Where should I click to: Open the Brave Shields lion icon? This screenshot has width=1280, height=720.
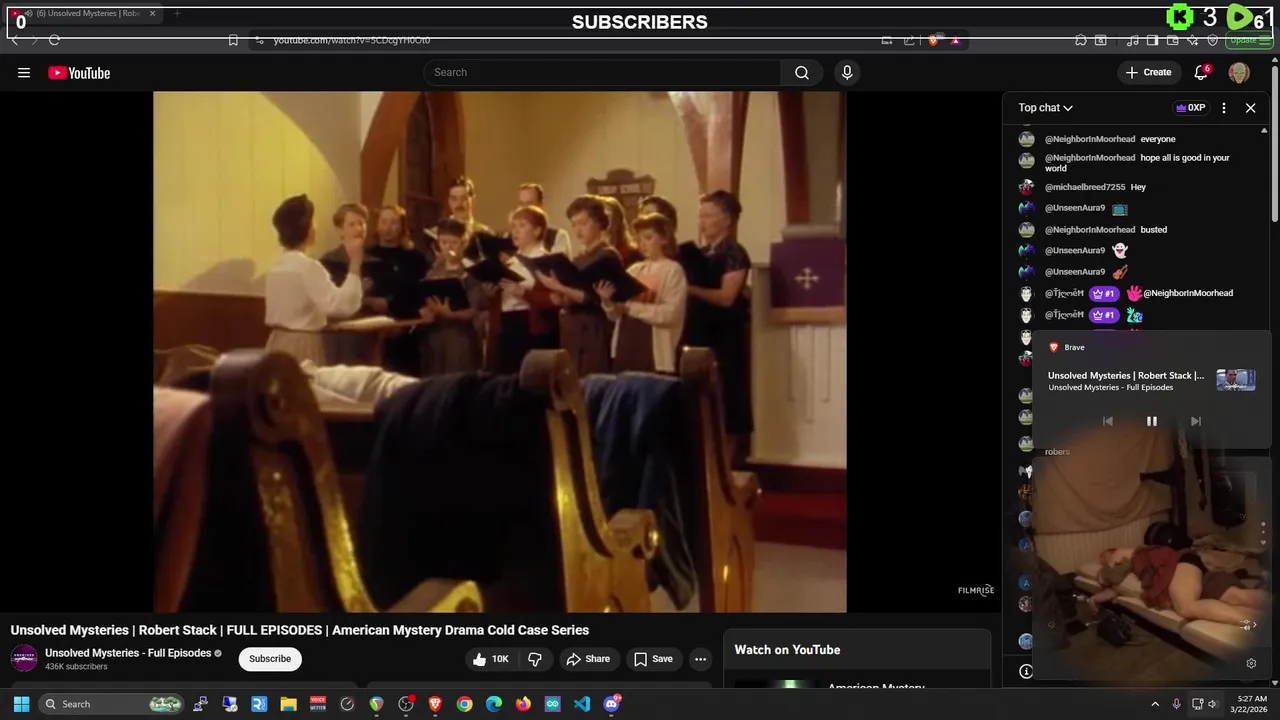pos(934,40)
